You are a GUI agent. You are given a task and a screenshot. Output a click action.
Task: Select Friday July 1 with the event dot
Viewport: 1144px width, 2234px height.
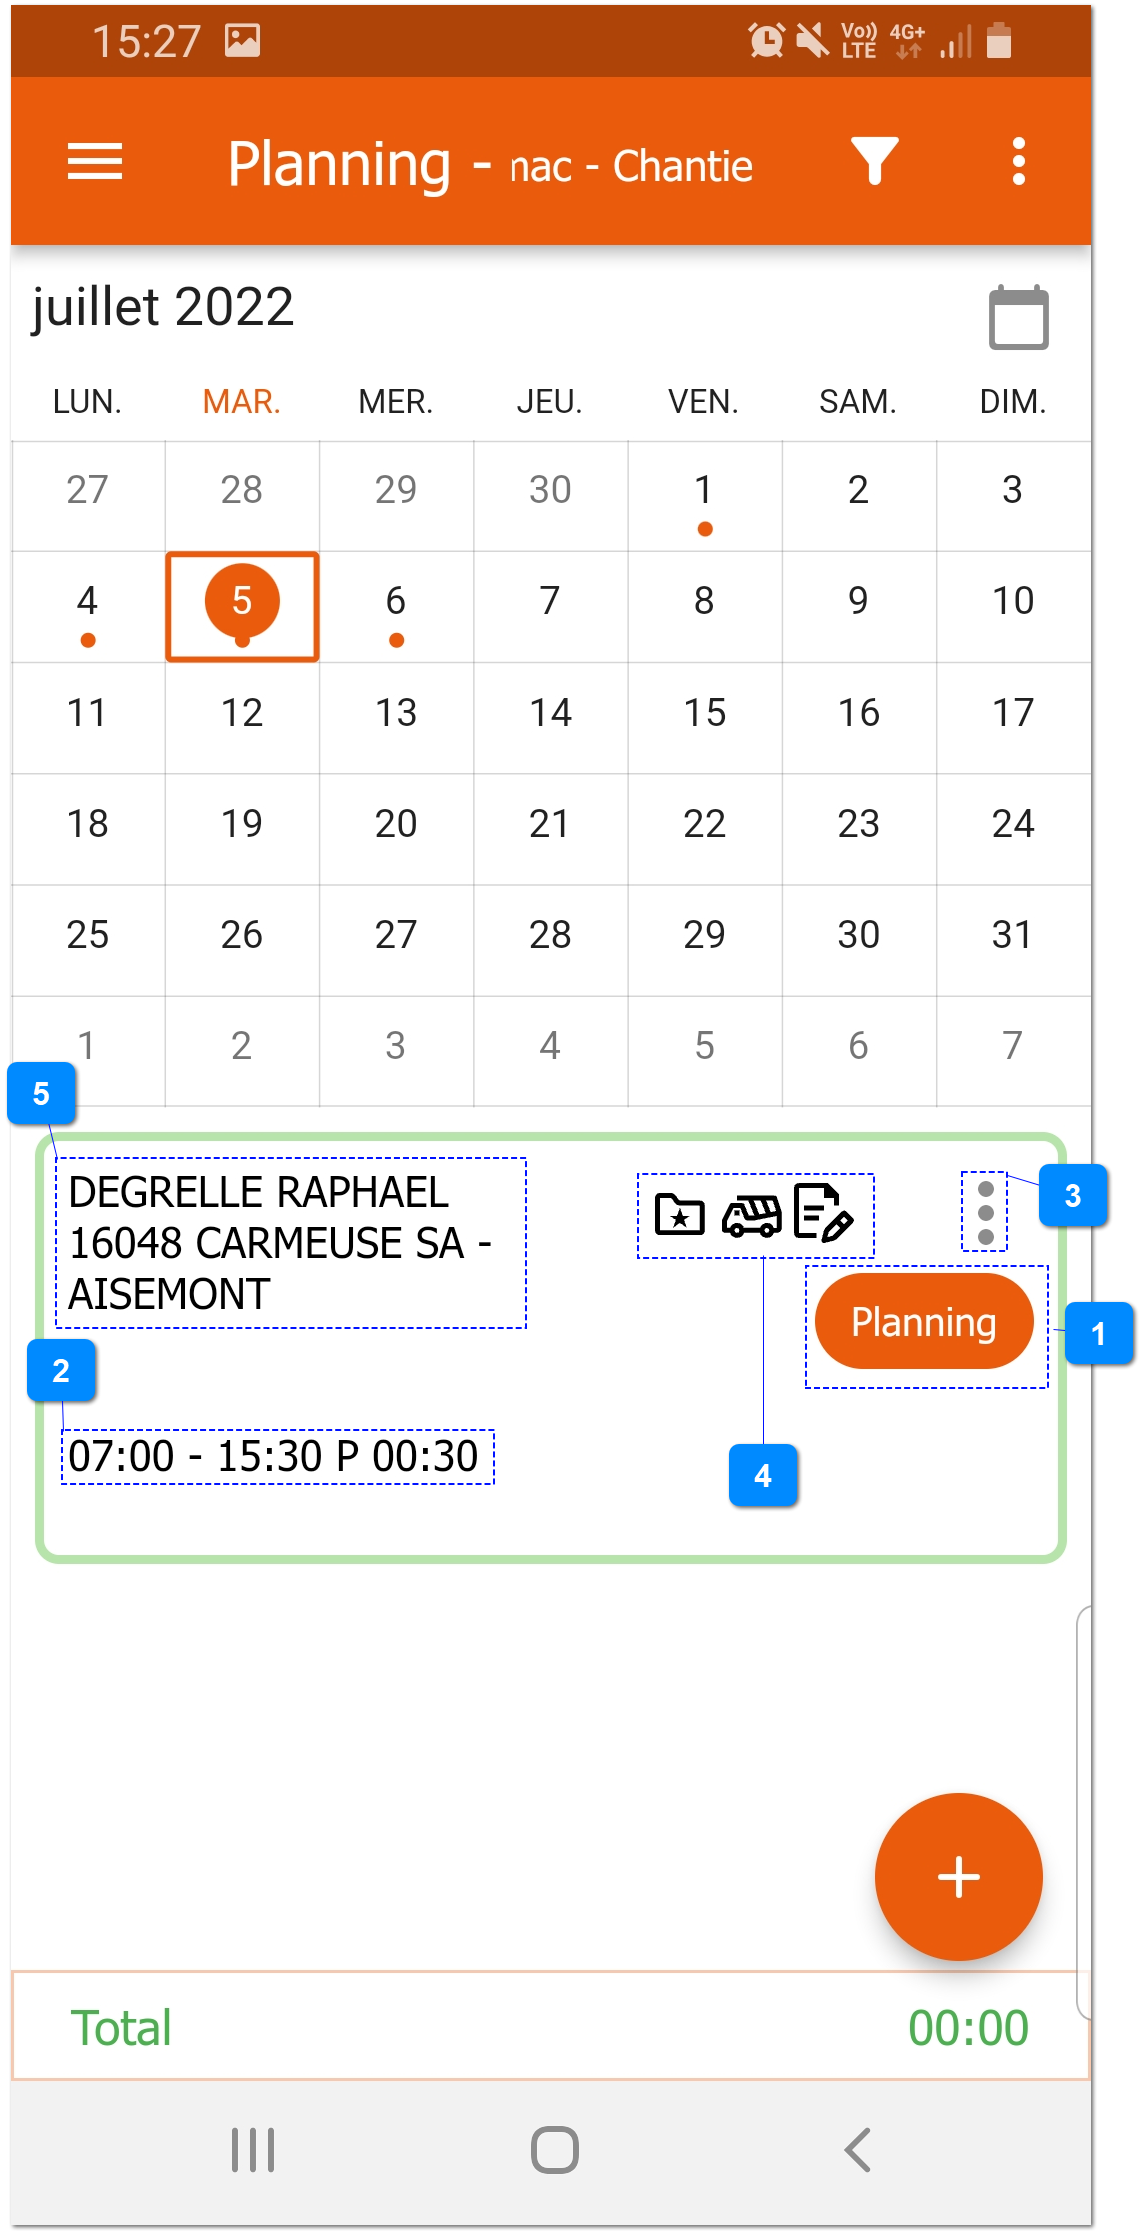703,490
